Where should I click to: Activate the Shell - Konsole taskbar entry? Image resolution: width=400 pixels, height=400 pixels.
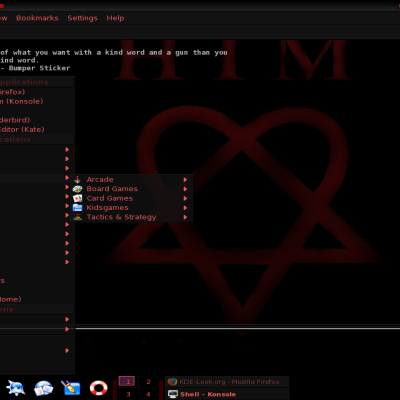point(227,394)
